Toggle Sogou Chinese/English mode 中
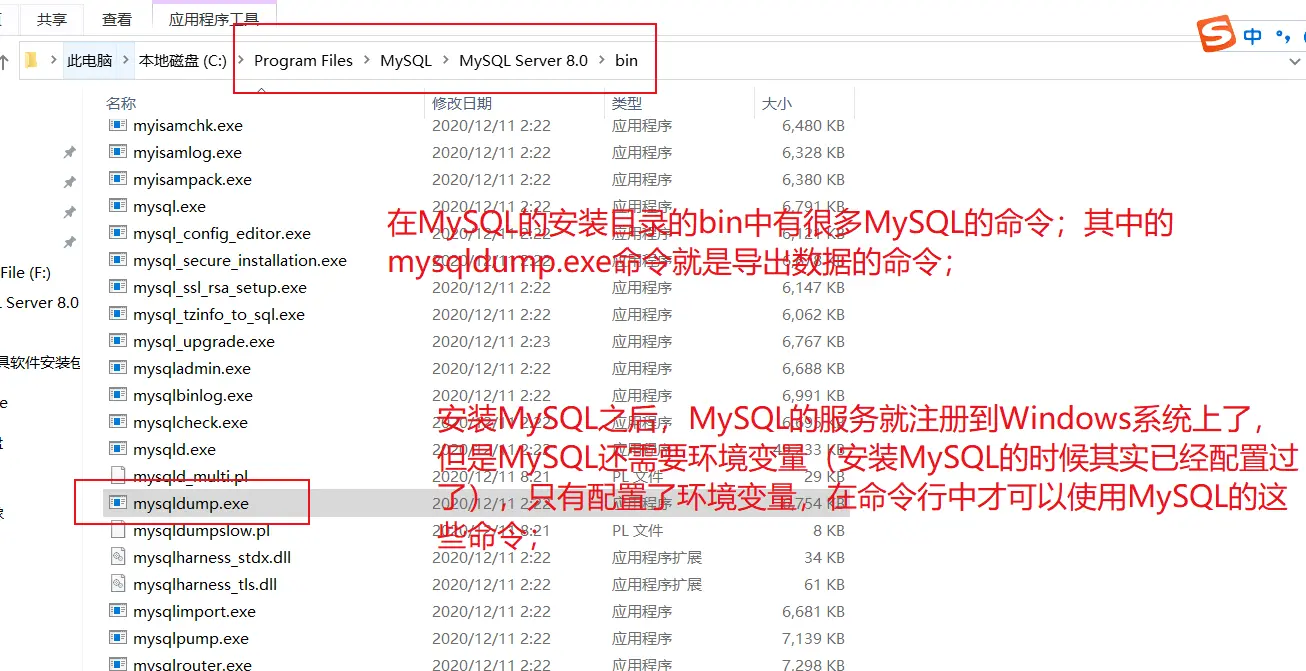 tap(1253, 37)
